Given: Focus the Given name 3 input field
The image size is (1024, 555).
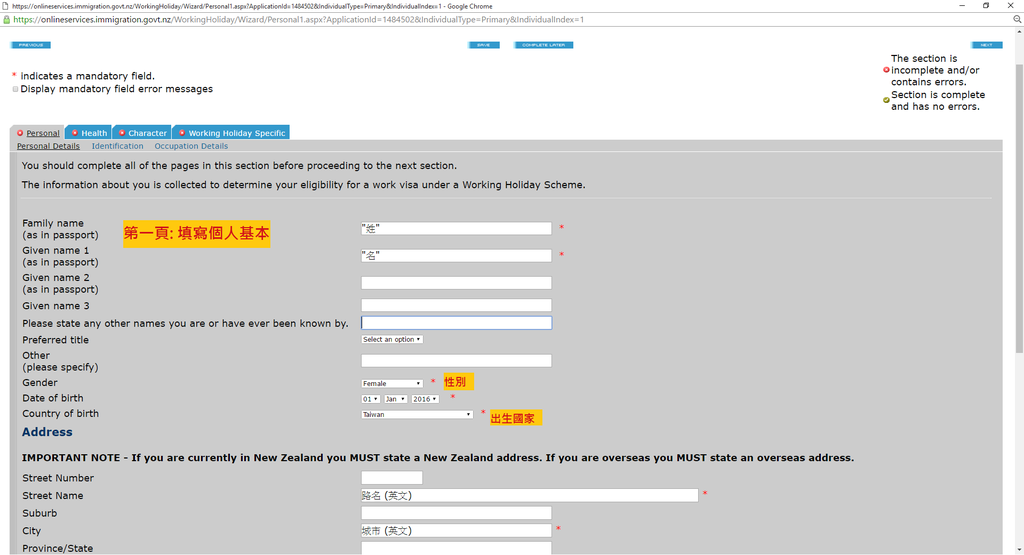Looking at the screenshot, I should click(456, 305).
